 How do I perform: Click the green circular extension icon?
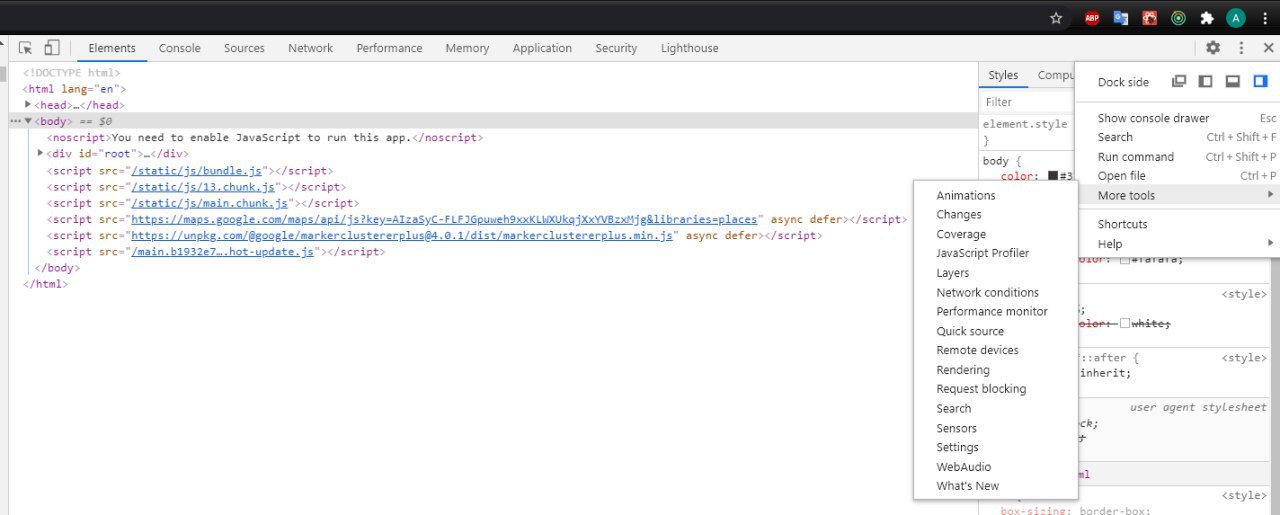[1179, 17]
